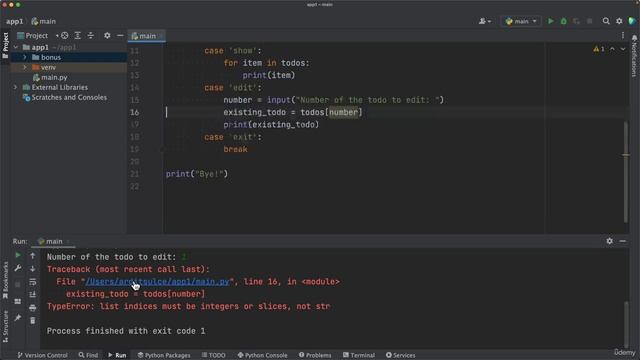Viewport: 640px width, 360px height.
Task: Open TODO tool window
Action: tap(213, 355)
